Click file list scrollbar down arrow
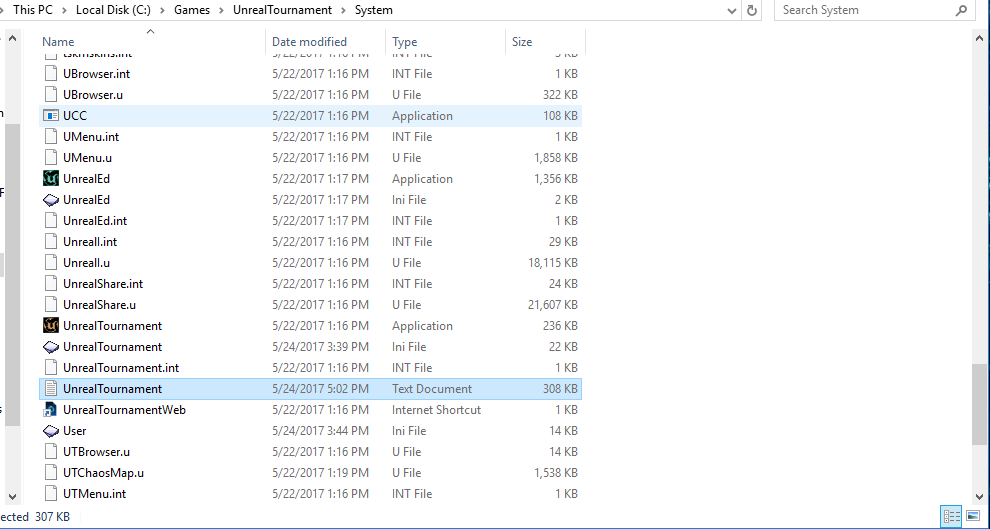The image size is (990, 529). coord(979,497)
